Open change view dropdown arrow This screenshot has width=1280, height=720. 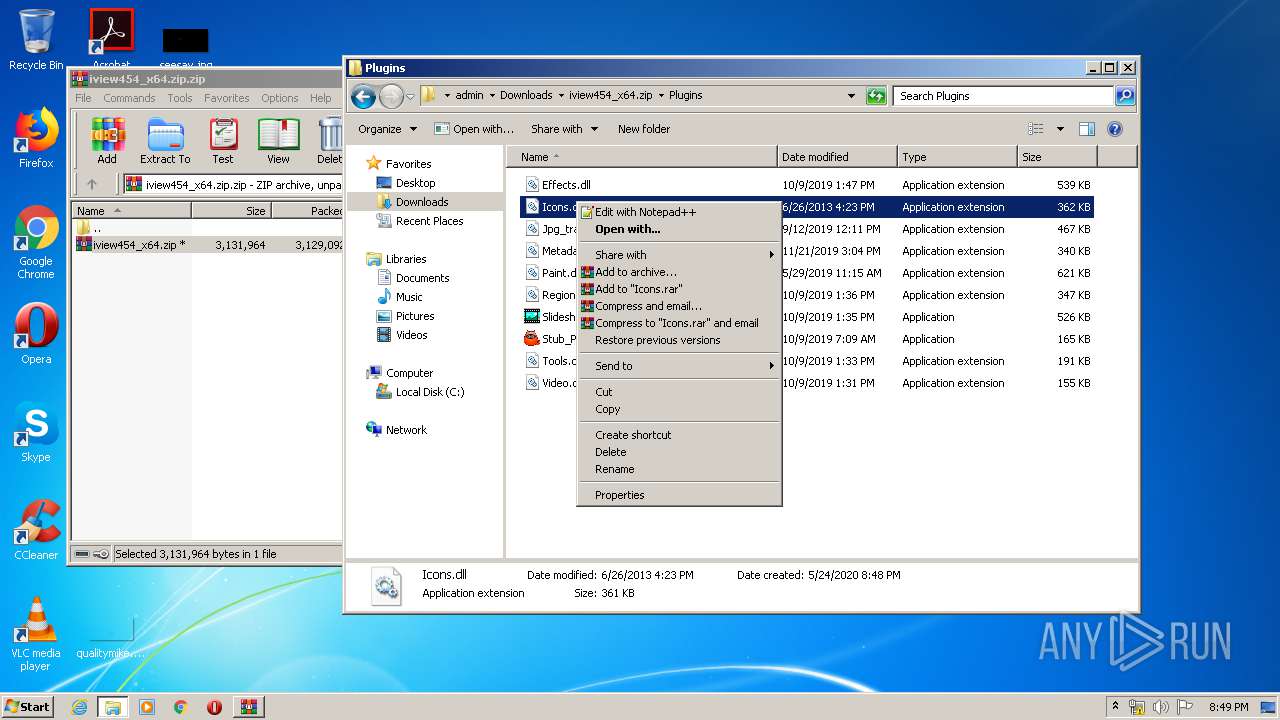1060,129
